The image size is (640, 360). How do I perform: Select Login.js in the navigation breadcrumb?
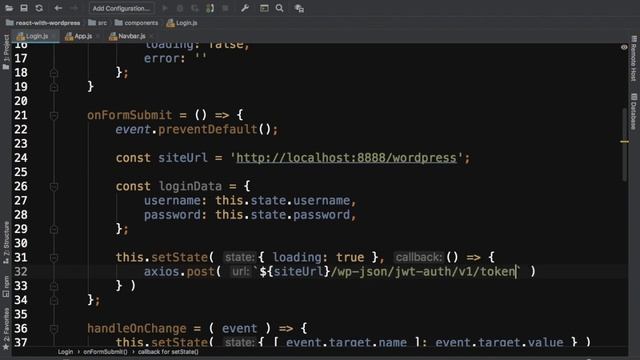pos(182,23)
